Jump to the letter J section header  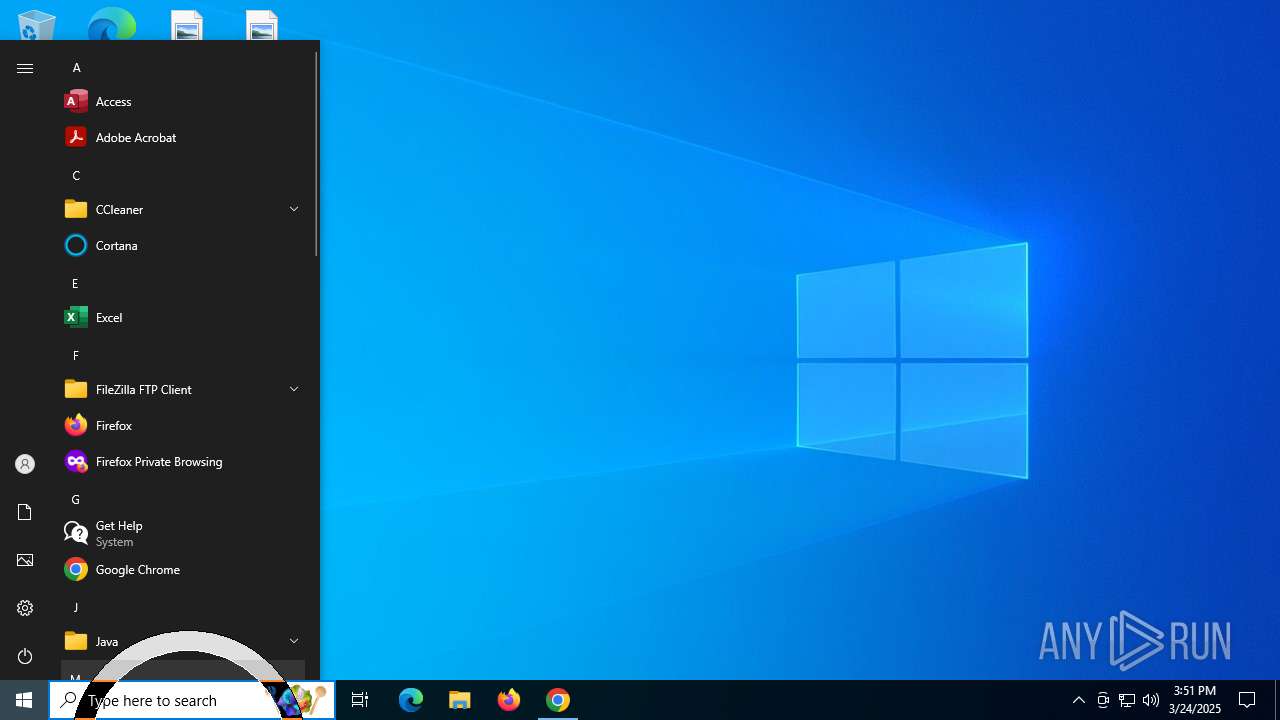[183, 607]
